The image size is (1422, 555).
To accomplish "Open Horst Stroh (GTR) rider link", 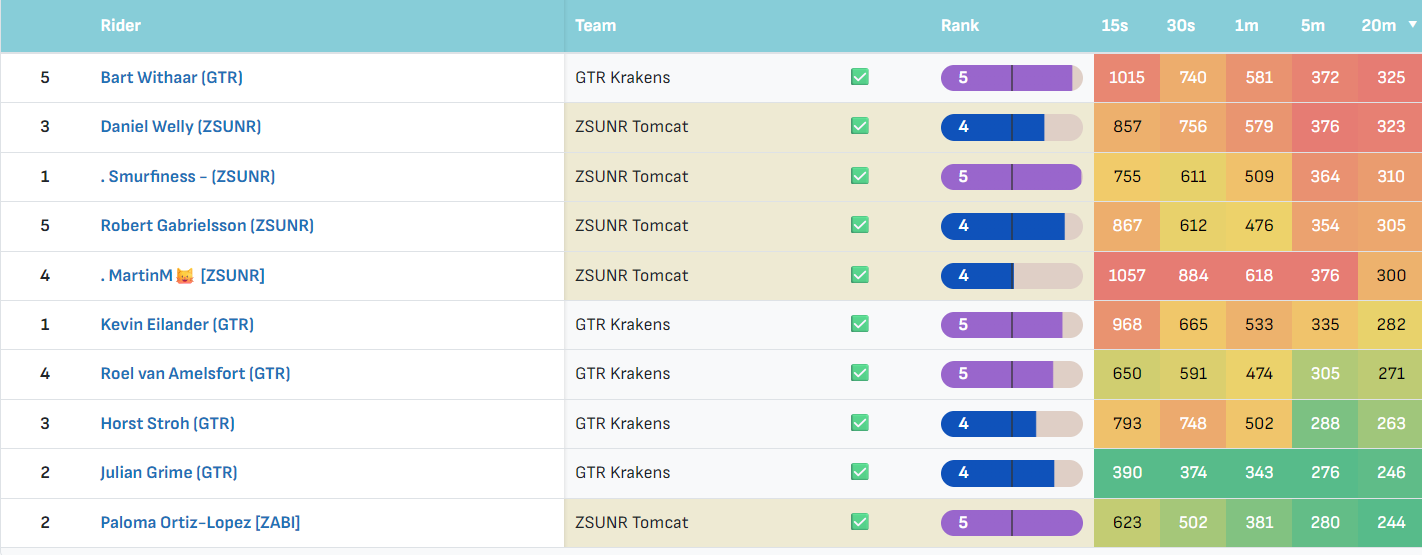I will [x=168, y=423].
